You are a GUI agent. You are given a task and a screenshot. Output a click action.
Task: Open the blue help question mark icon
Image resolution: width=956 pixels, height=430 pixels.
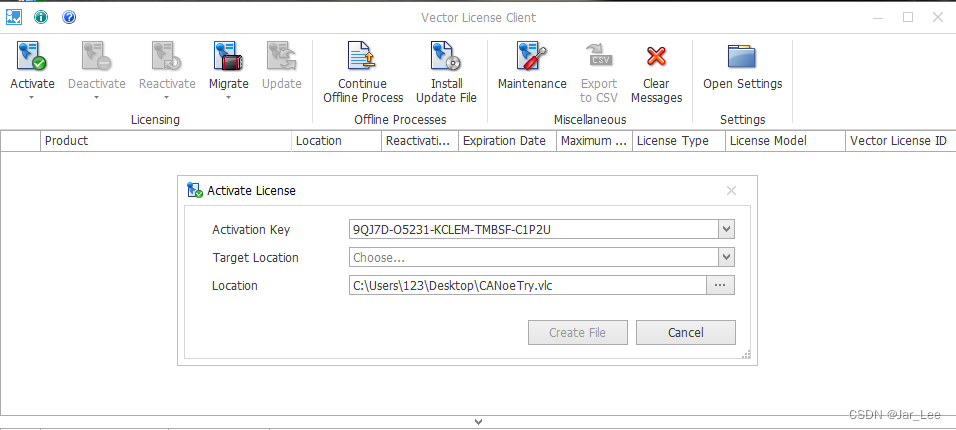tap(69, 17)
